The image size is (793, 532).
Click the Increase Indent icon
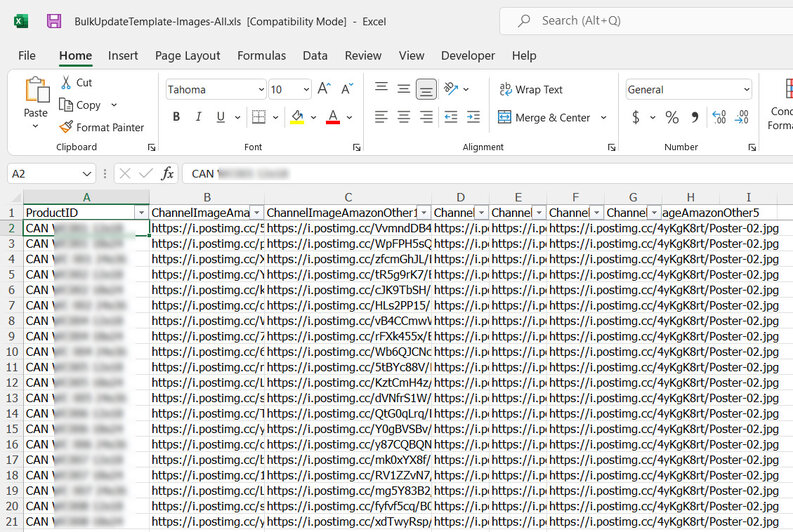tap(473, 117)
